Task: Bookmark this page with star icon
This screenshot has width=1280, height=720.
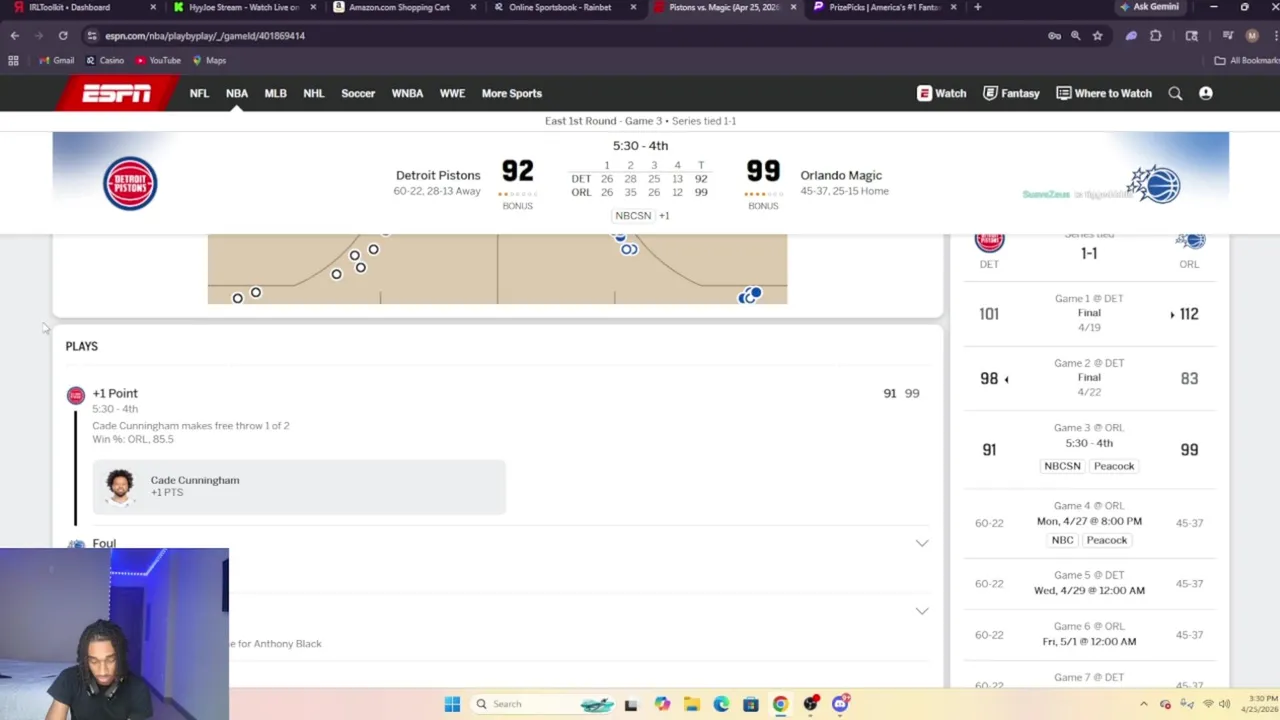Action: pos(1098,36)
